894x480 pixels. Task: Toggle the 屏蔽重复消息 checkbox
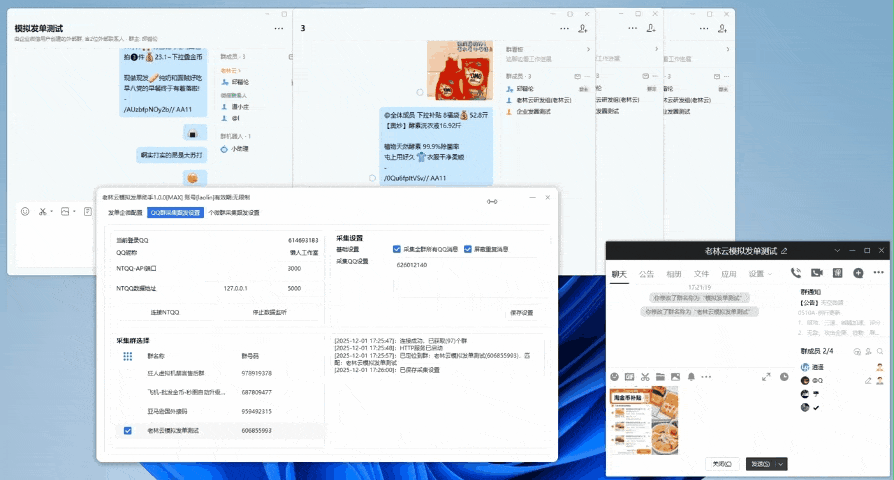(x=468, y=249)
